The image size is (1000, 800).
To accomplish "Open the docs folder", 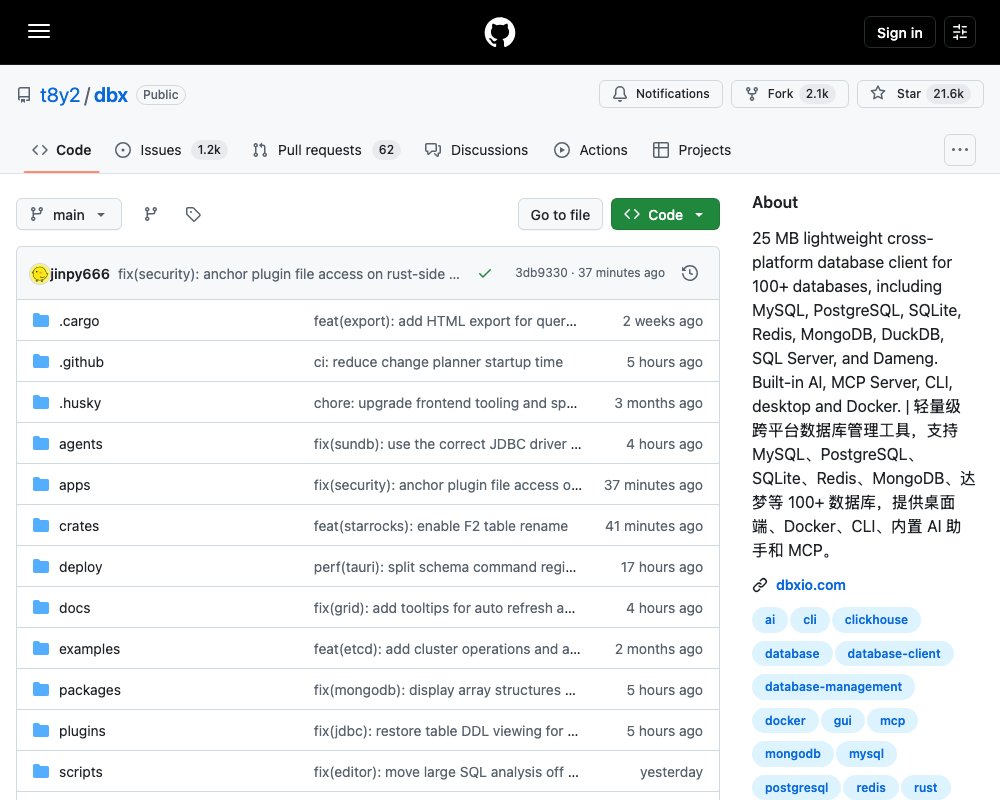I will coord(75,608).
